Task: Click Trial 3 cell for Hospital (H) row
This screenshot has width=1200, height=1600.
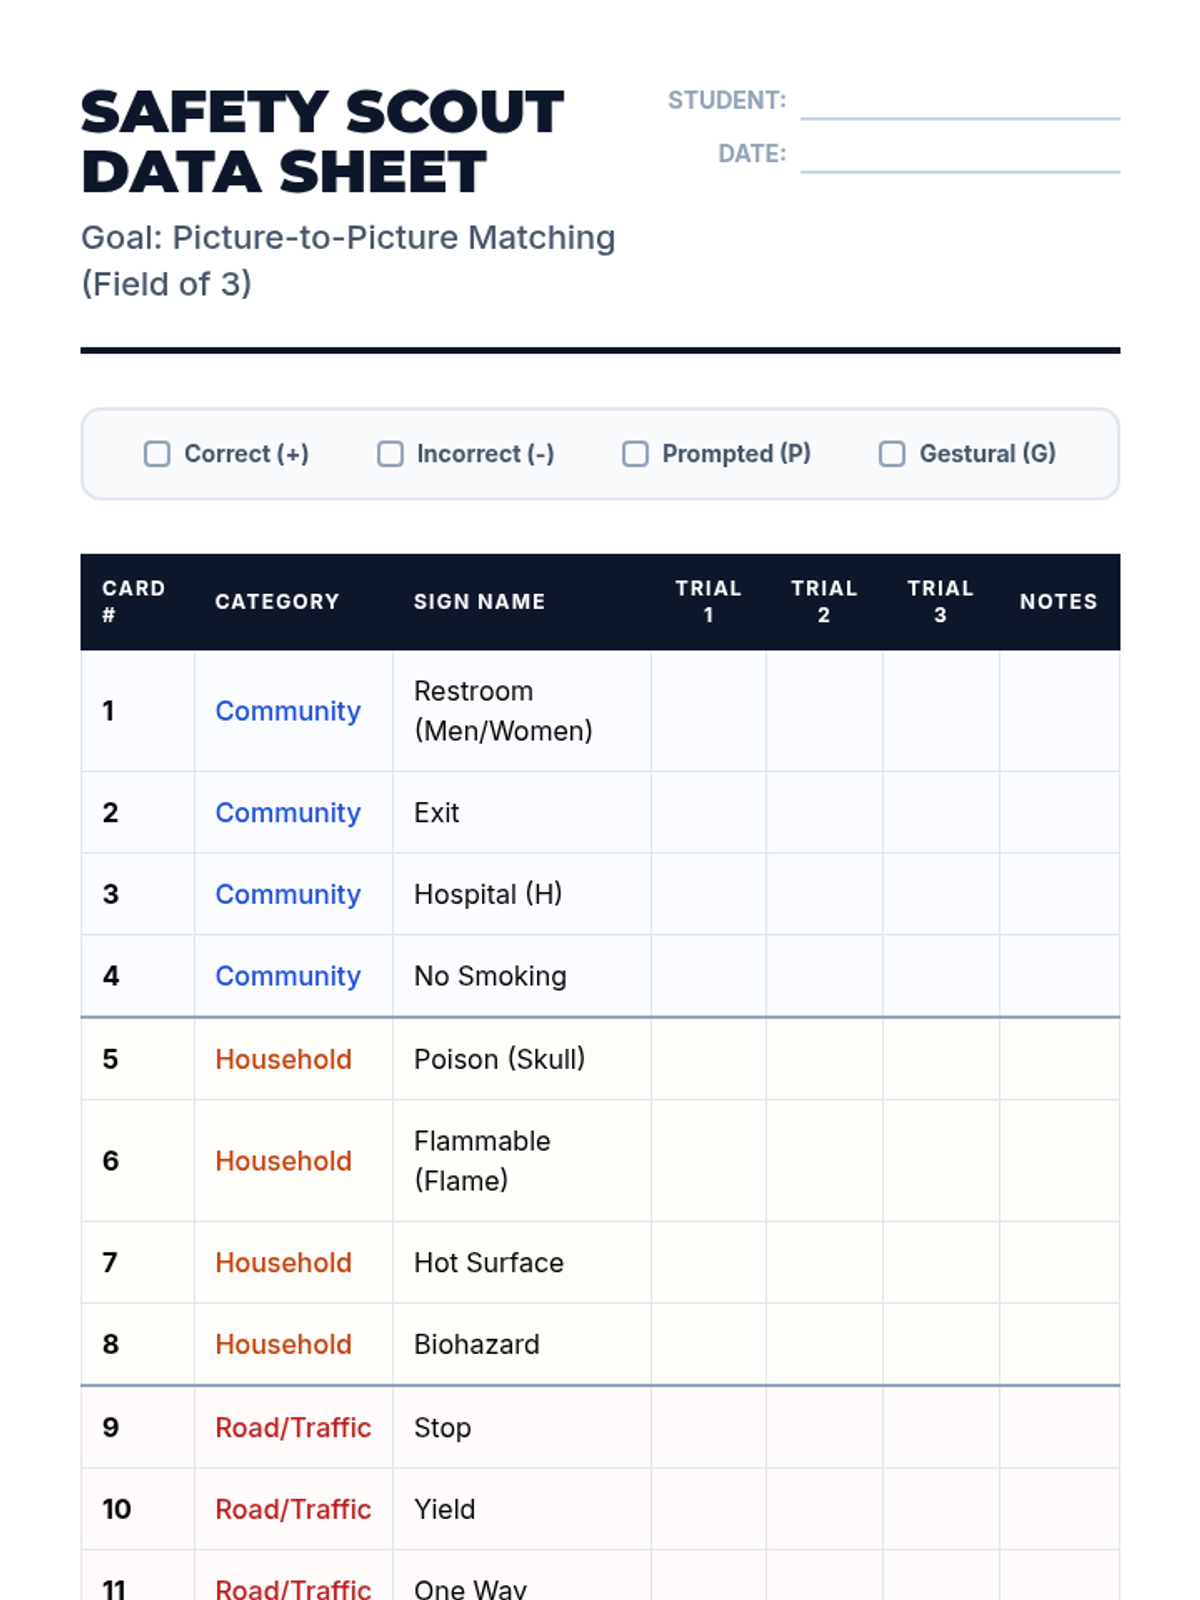Action: pos(940,894)
